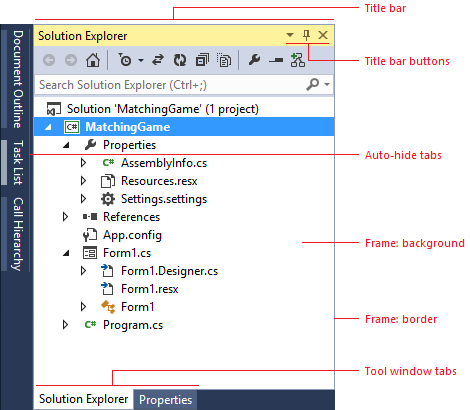Click View Class Diagram icon

(297, 60)
